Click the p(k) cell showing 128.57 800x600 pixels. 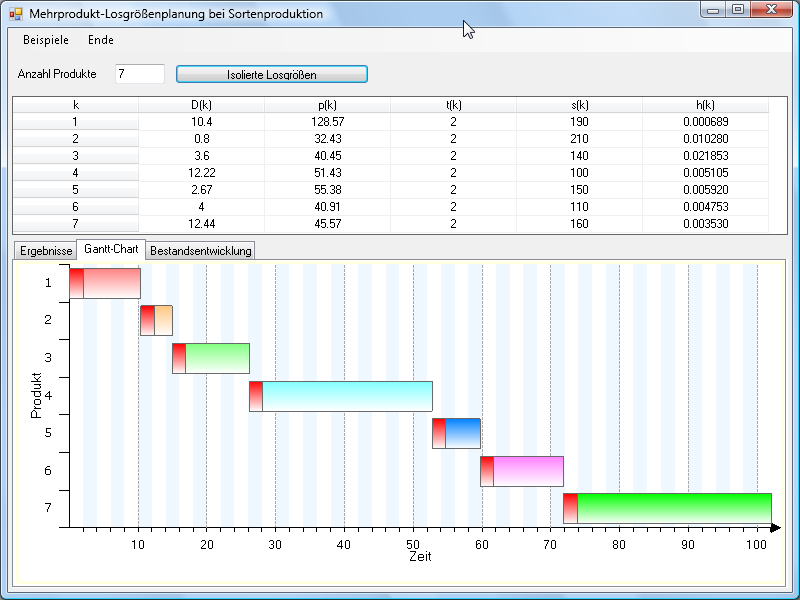point(327,122)
